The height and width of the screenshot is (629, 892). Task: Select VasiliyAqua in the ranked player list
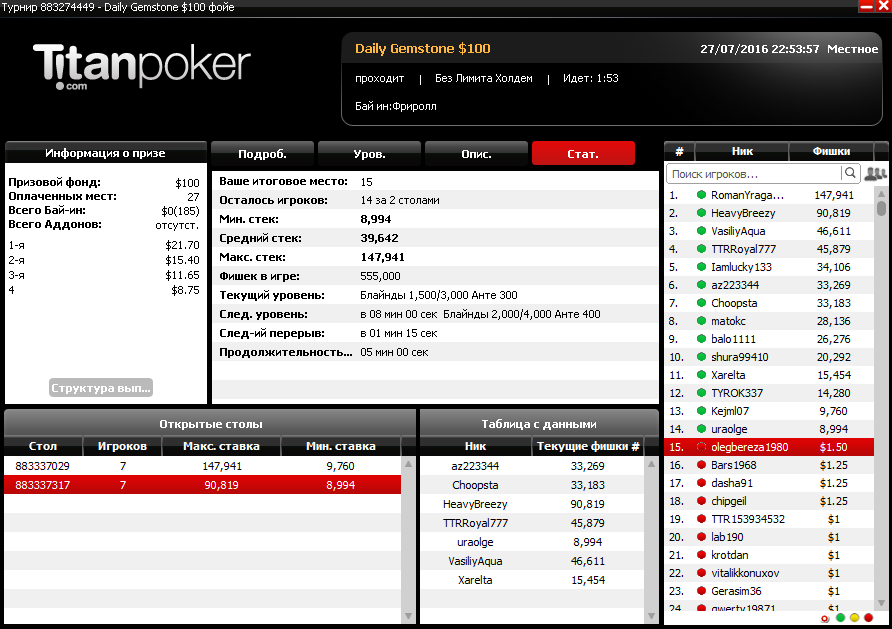tap(769, 231)
